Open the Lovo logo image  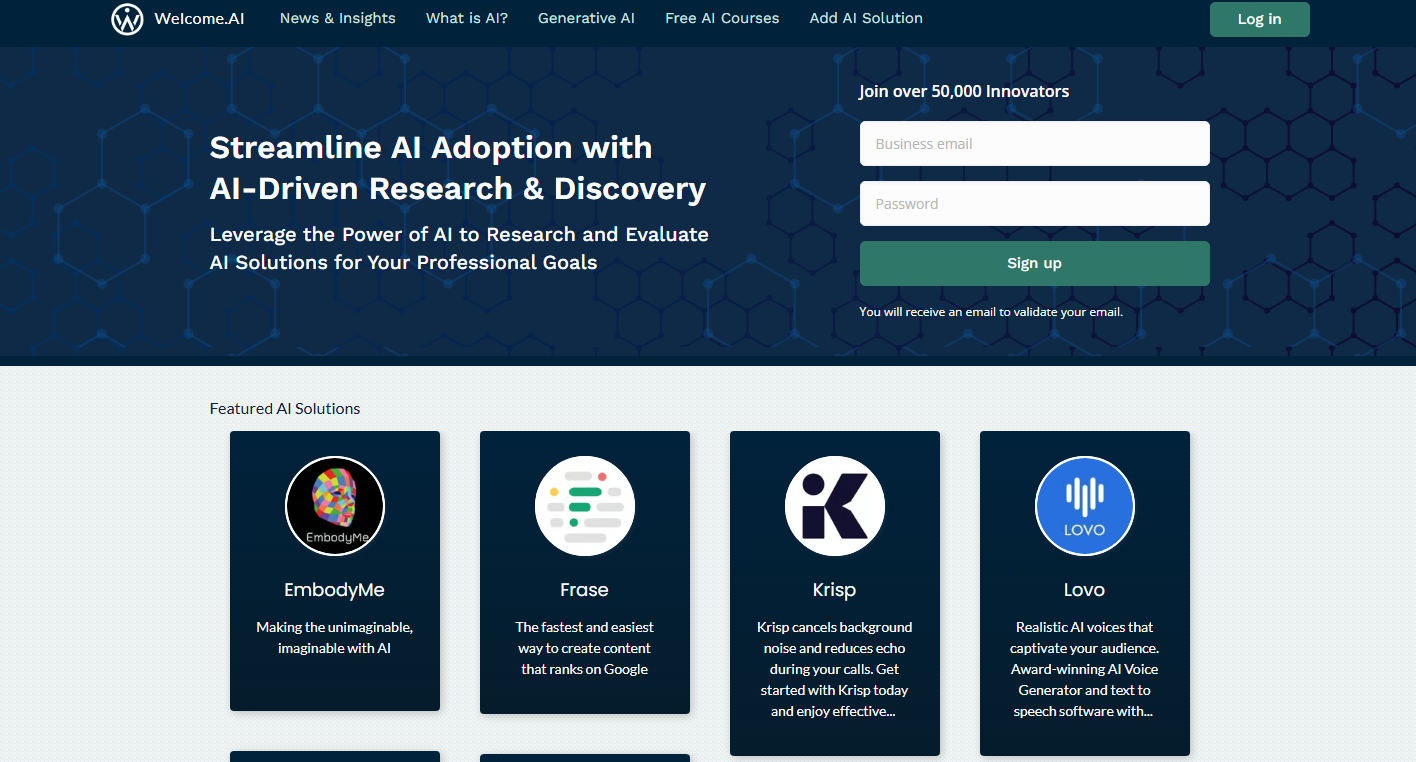click(1085, 506)
